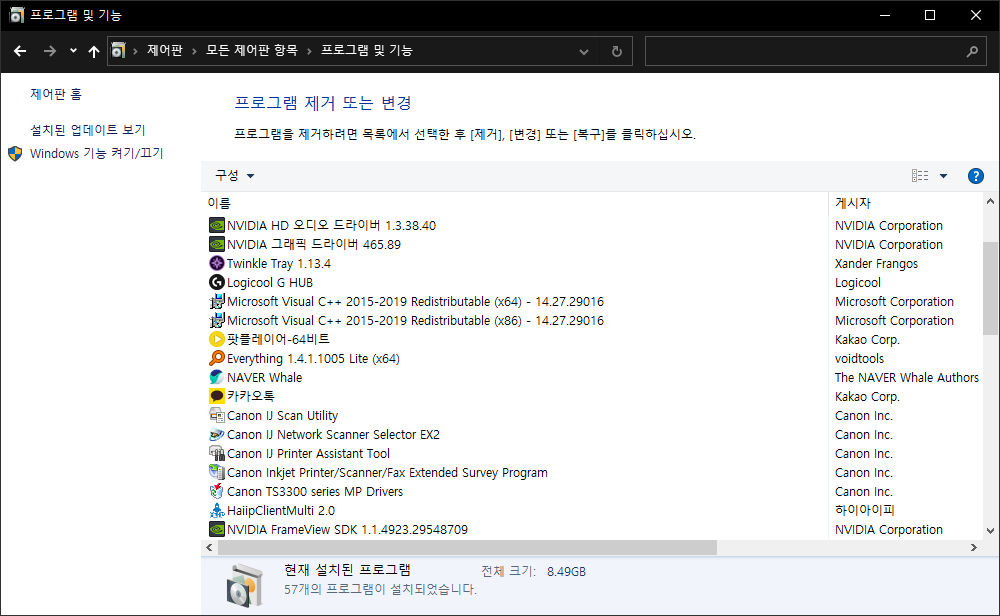The width and height of the screenshot is (1000, 616).
Task: Select Logicool publisher cell
Action: click(x=858, y=282)
